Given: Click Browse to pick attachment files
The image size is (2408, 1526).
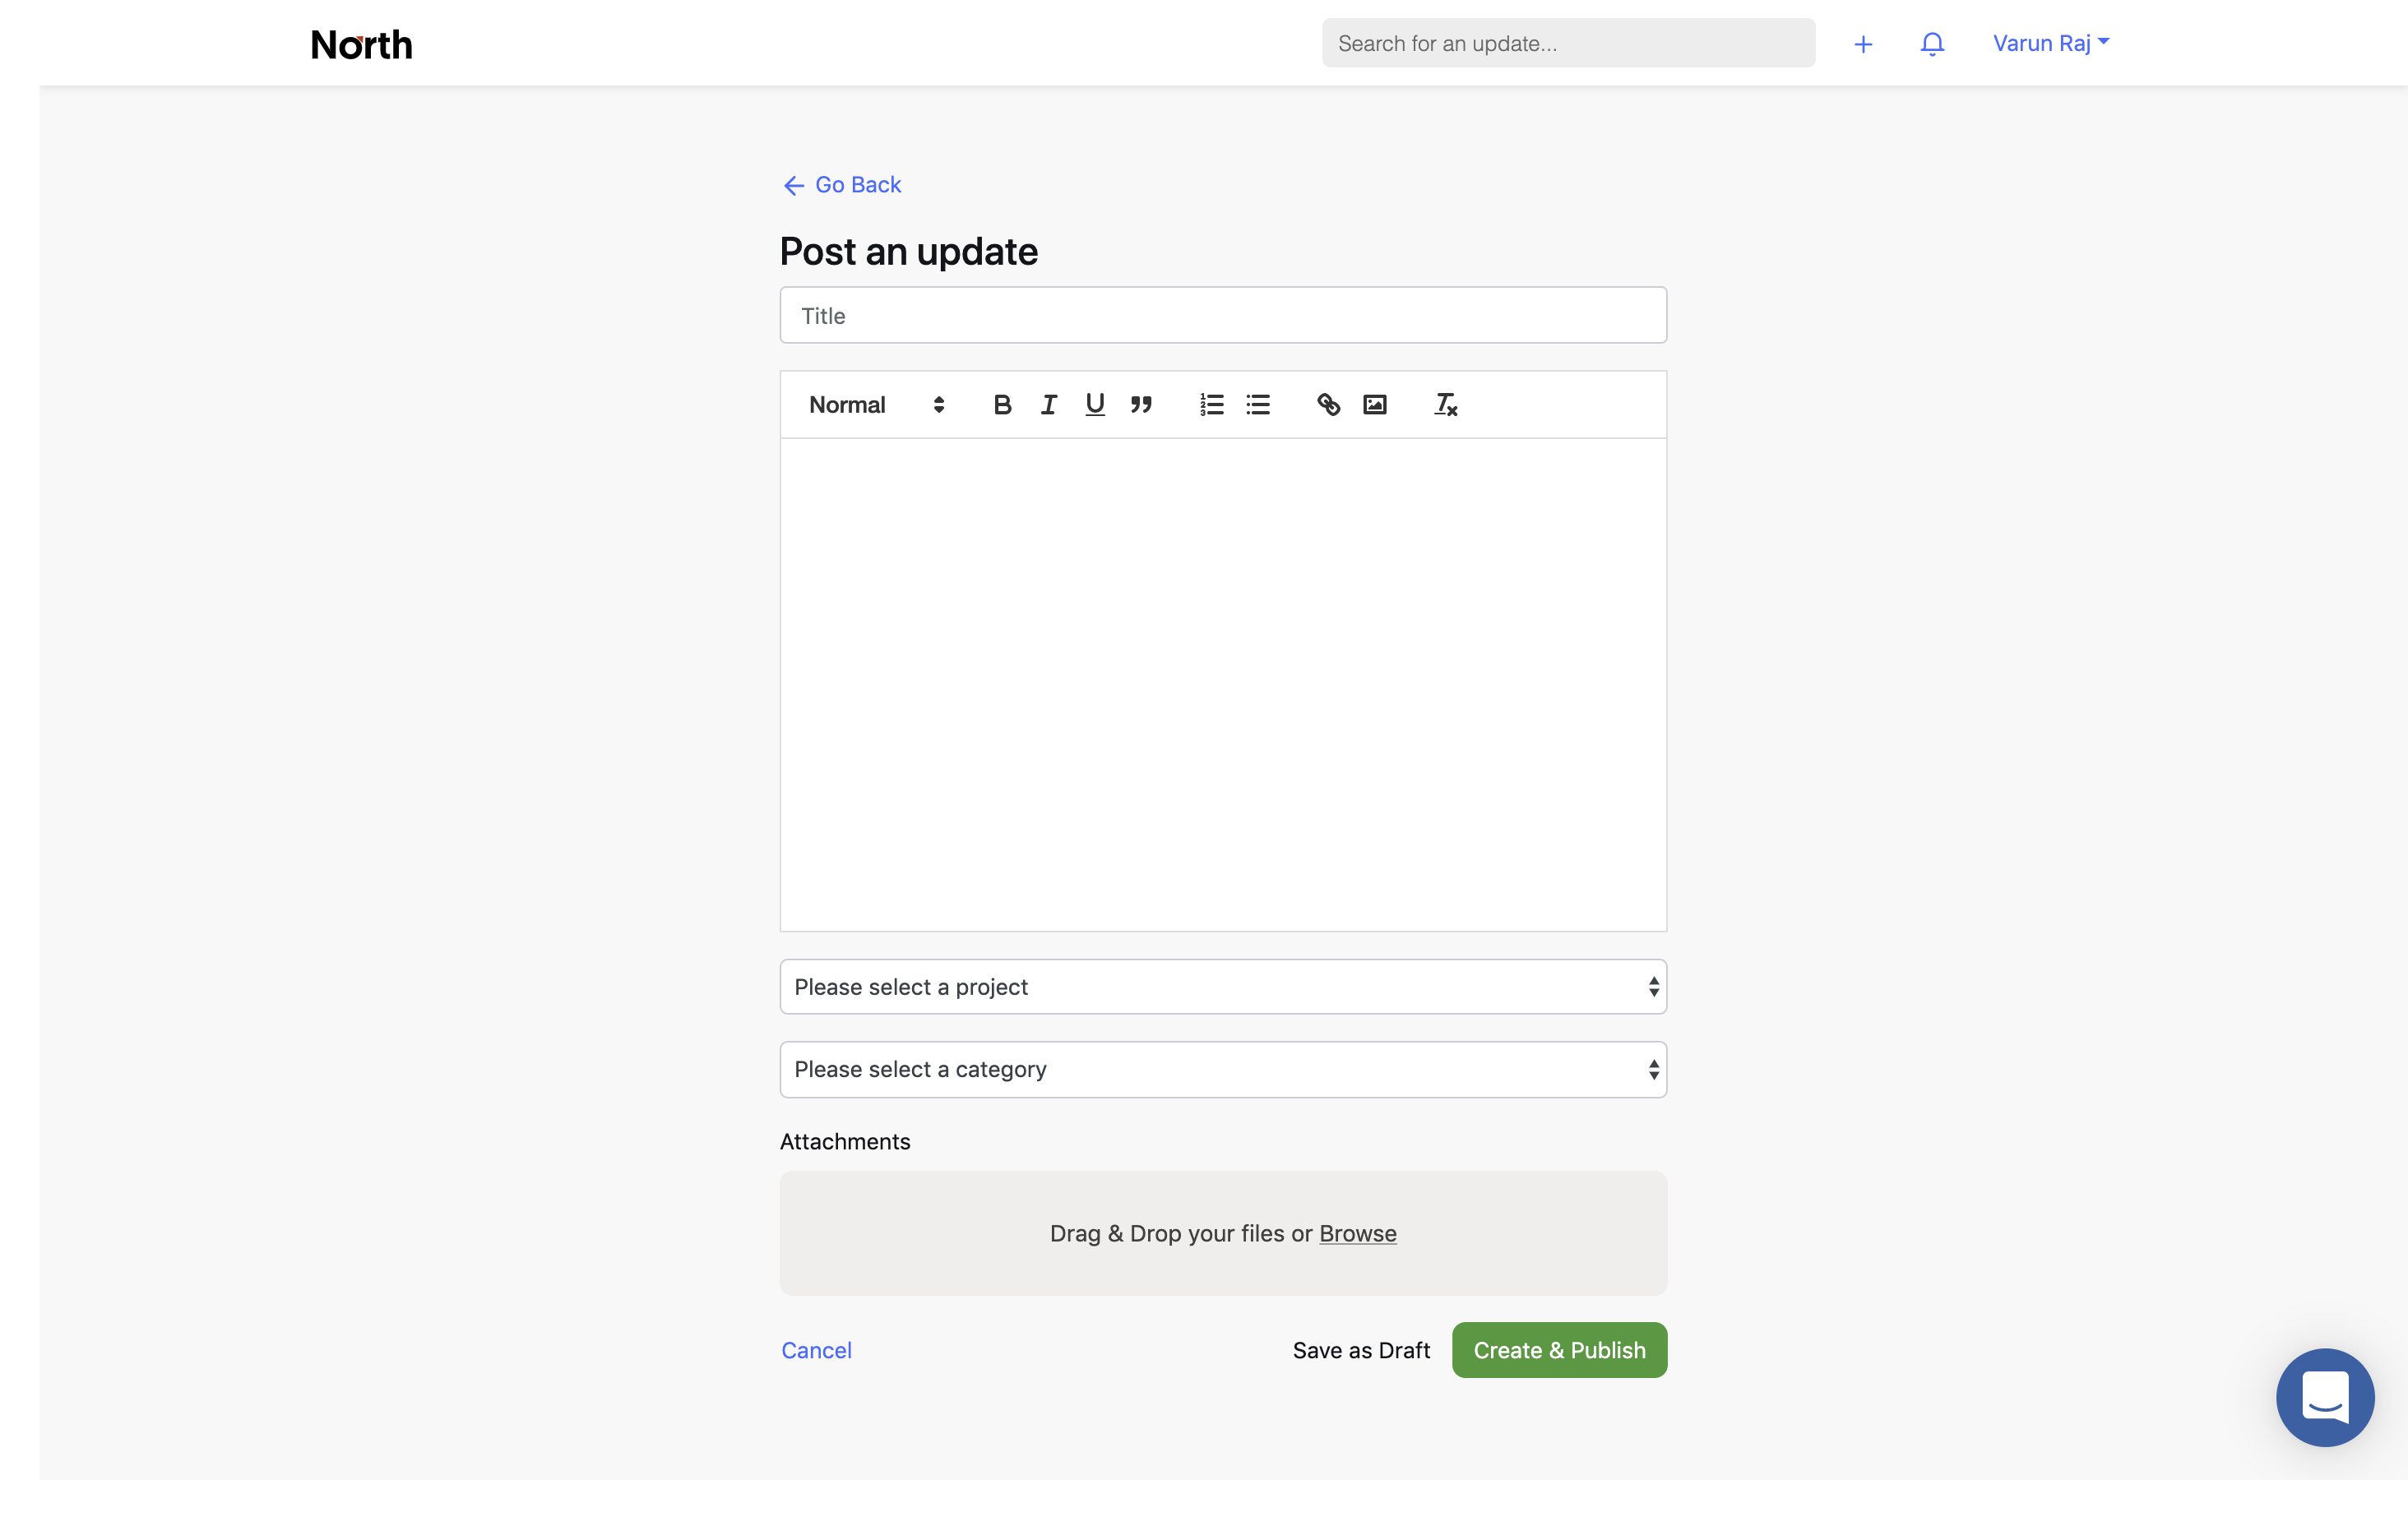Looking at the screenshot, I should [x=1357, y=1233].
